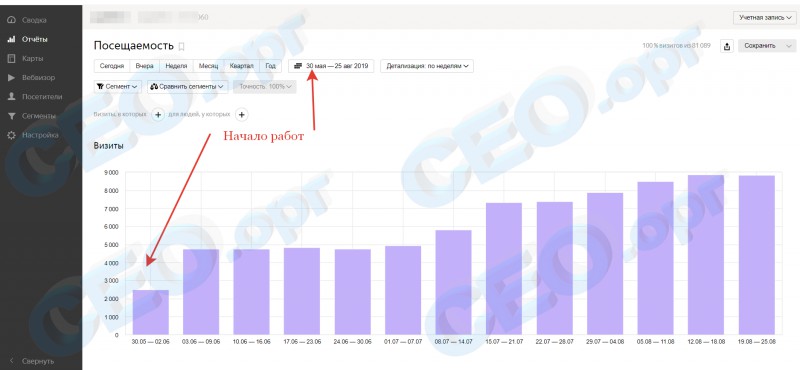Click the bar for week 10.06 — 16.06
The height and width of the screenshot is (370, 800).
click(252, 292)
